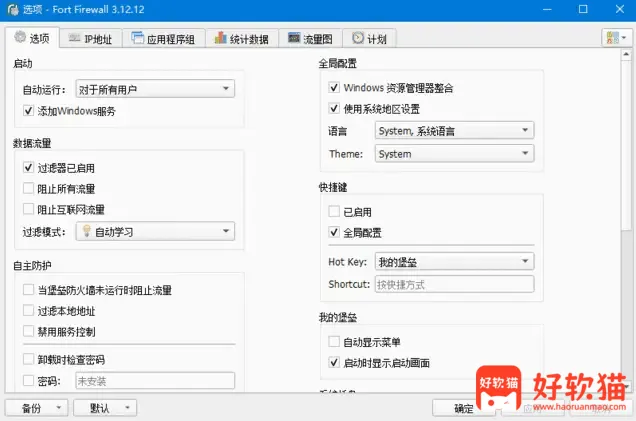Minimize the Fort Firewall window
Image resolution: width=636 pixels, height=421 pixels.
[547, 9]
